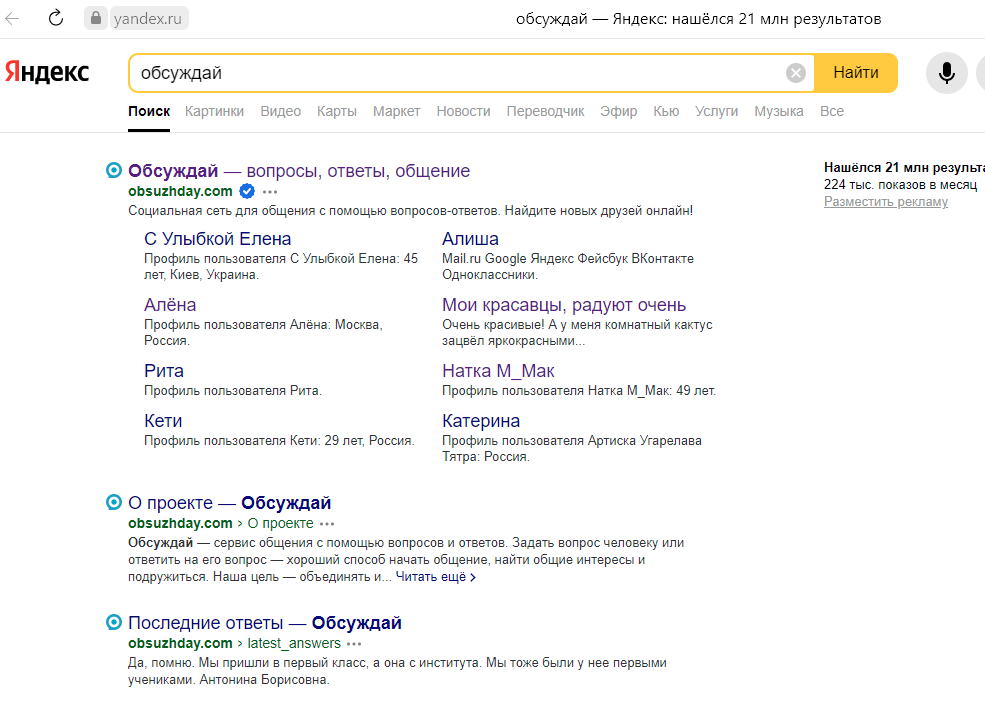Viewport: 985px width, 707px height.
Task: Open three-dot menu of О проекте result
Action: pos(327,523)
